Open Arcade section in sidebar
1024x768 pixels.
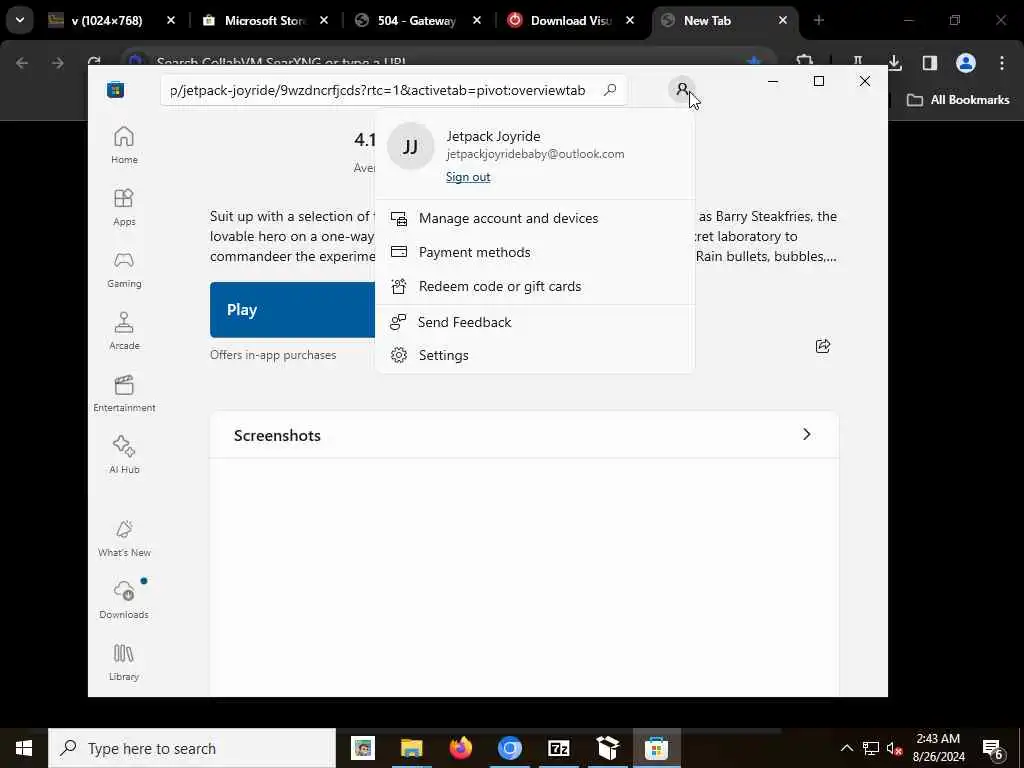point(124,331)
